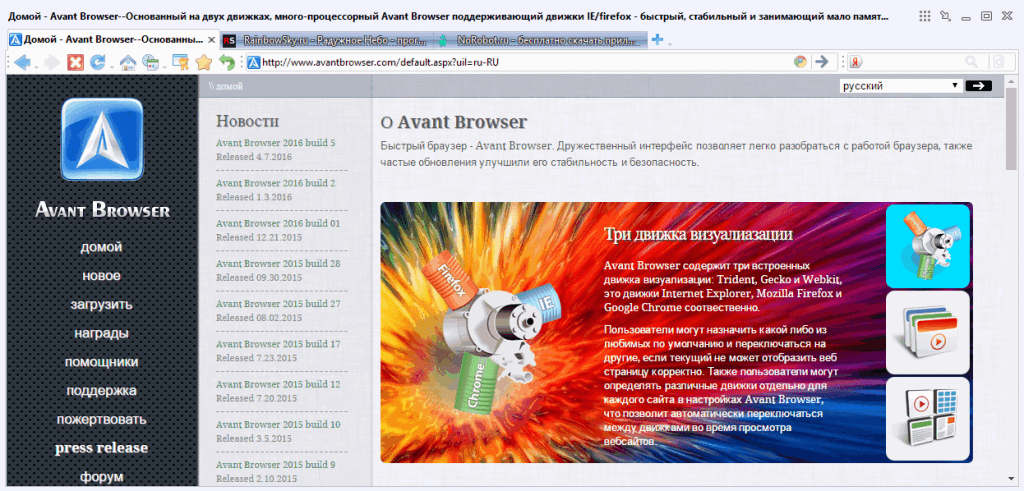Open помощники in the sidebar menu
Viewport: 1024px width, 491px height.
(x=101, y=362)
